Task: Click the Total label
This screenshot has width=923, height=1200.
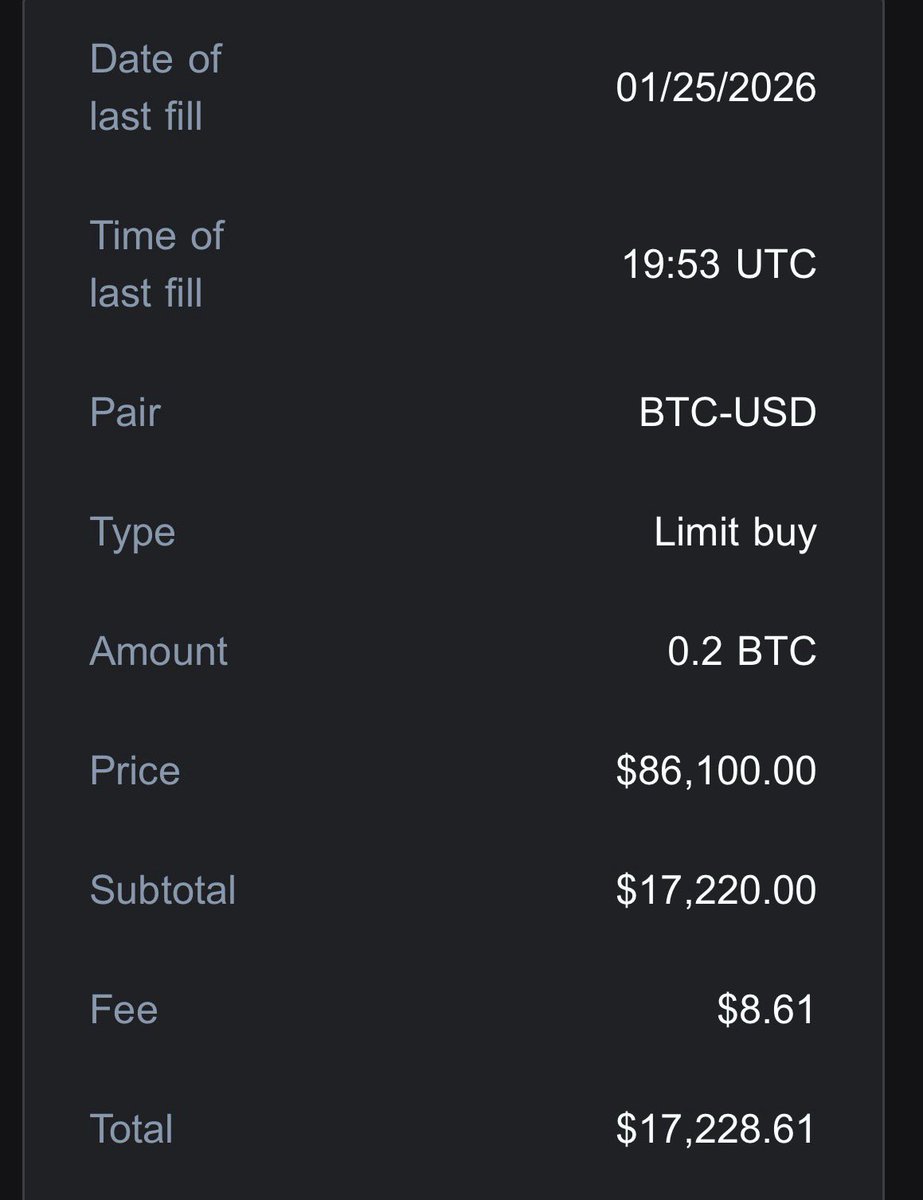Action: 131,1128
